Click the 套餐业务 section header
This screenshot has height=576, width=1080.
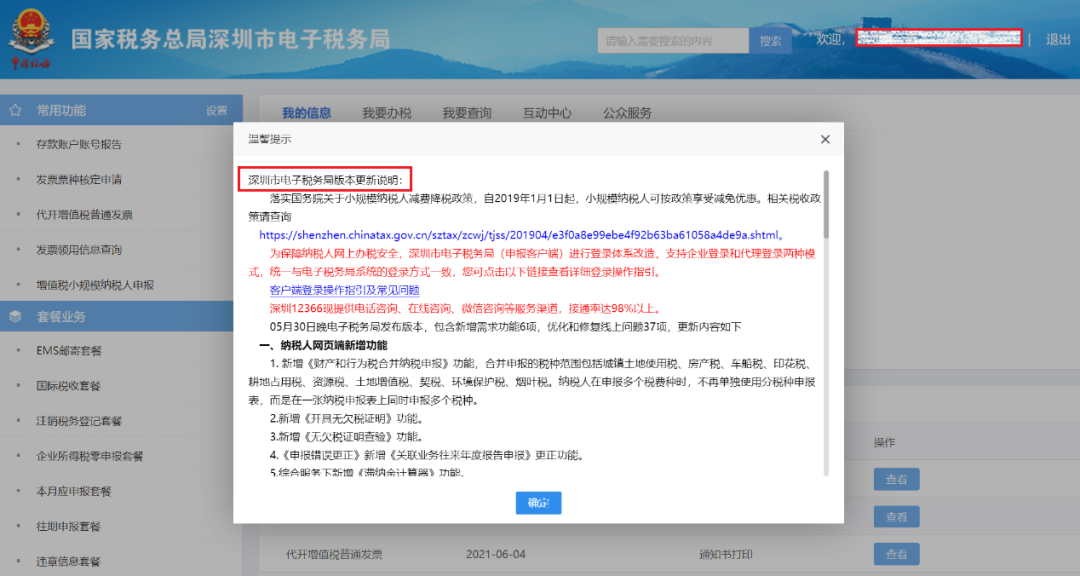click(x=117, y=316)
